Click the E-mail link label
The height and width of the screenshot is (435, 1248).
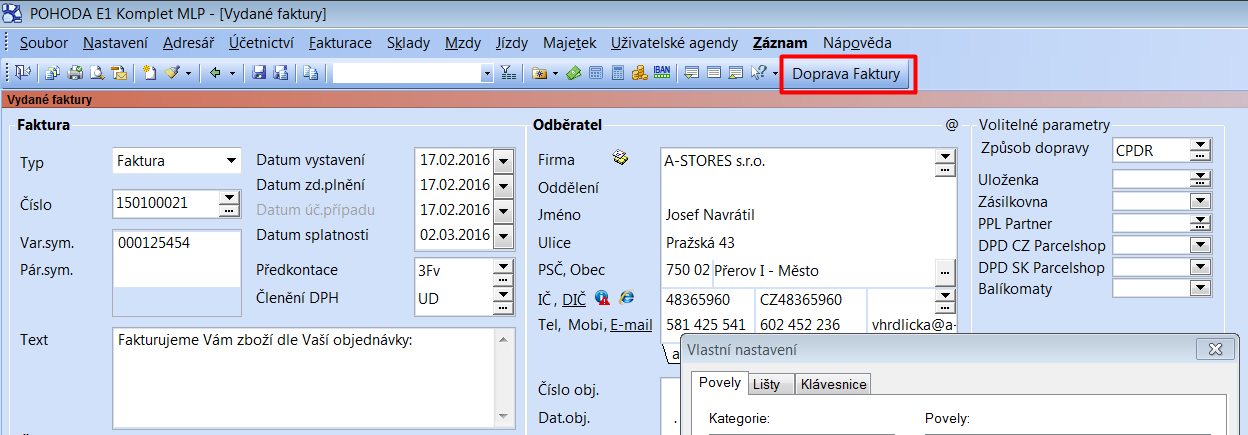[x=631, y=325]
